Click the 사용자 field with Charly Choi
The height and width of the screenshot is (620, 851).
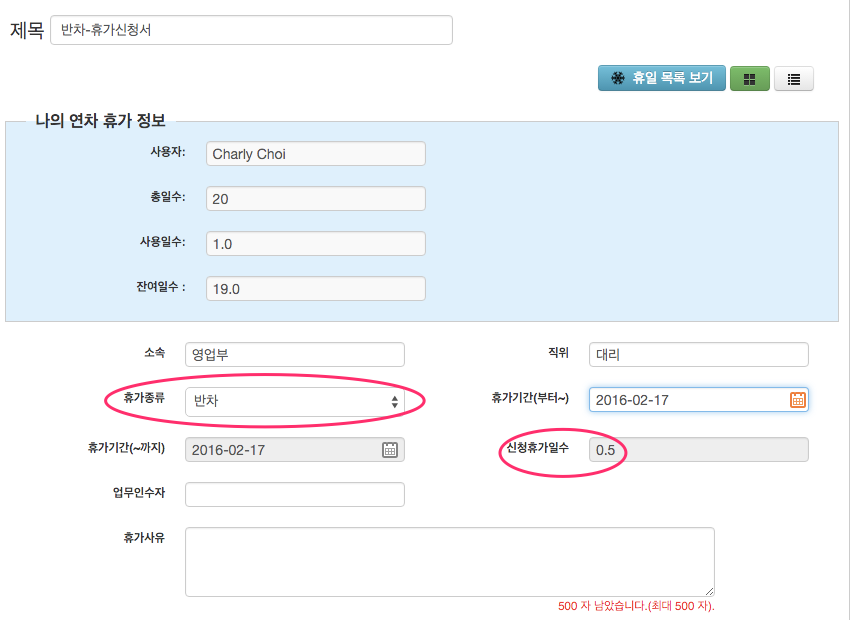(316, 154)
